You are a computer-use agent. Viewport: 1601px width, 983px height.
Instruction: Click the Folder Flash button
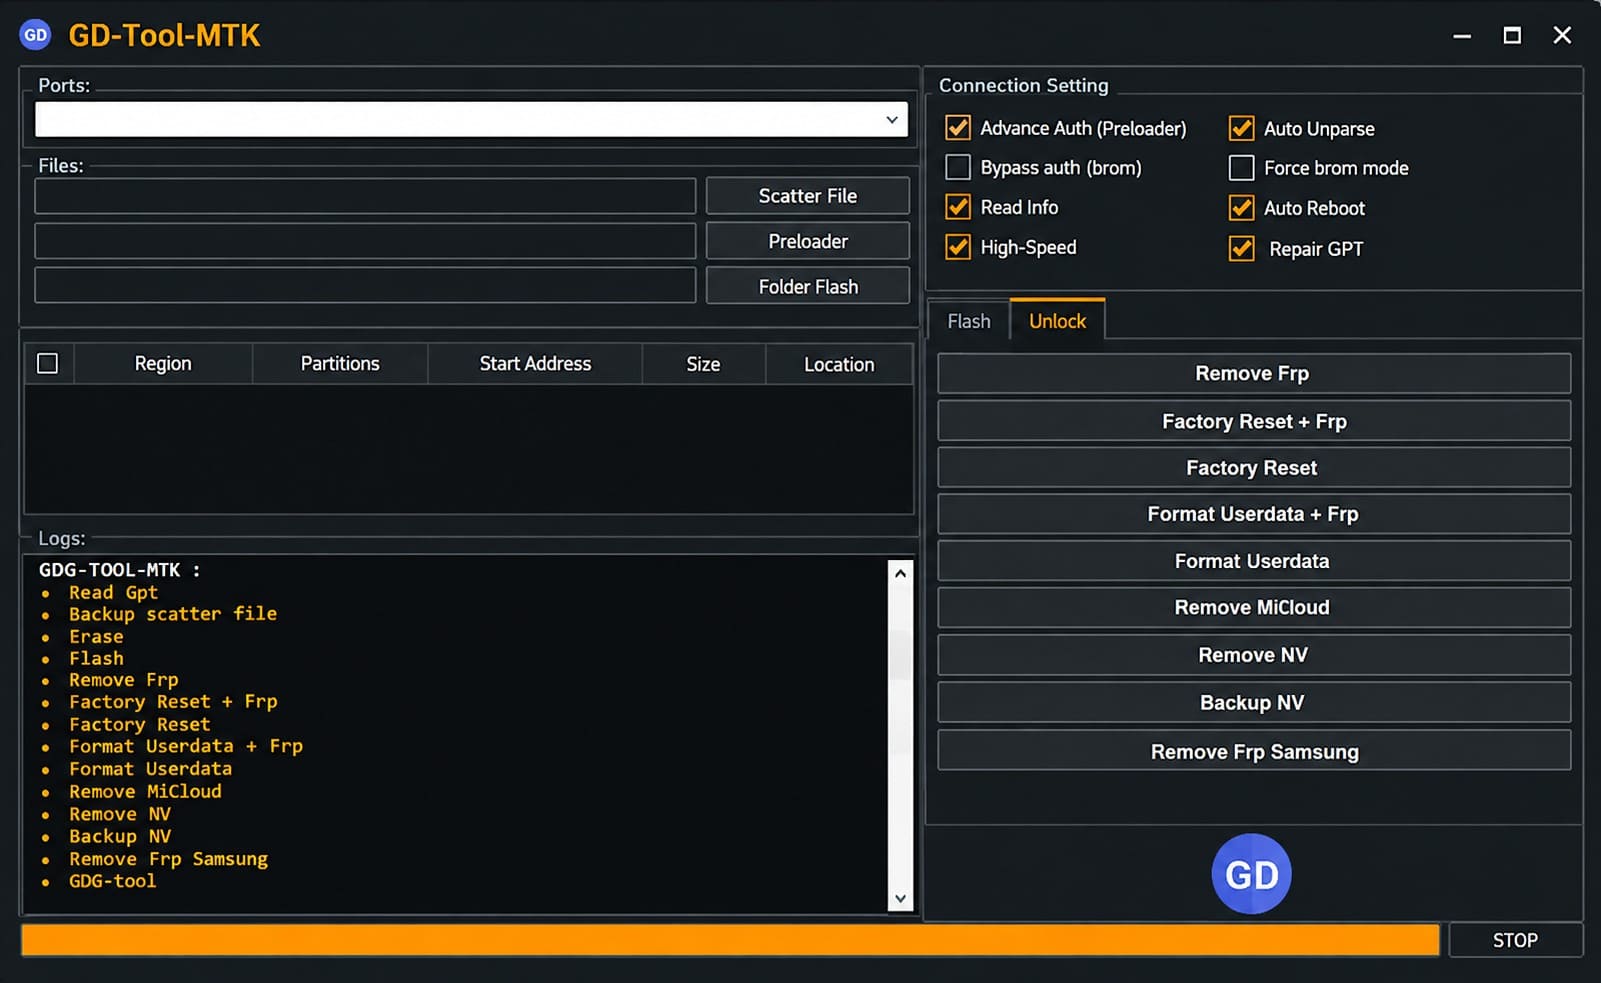(808, 286)
